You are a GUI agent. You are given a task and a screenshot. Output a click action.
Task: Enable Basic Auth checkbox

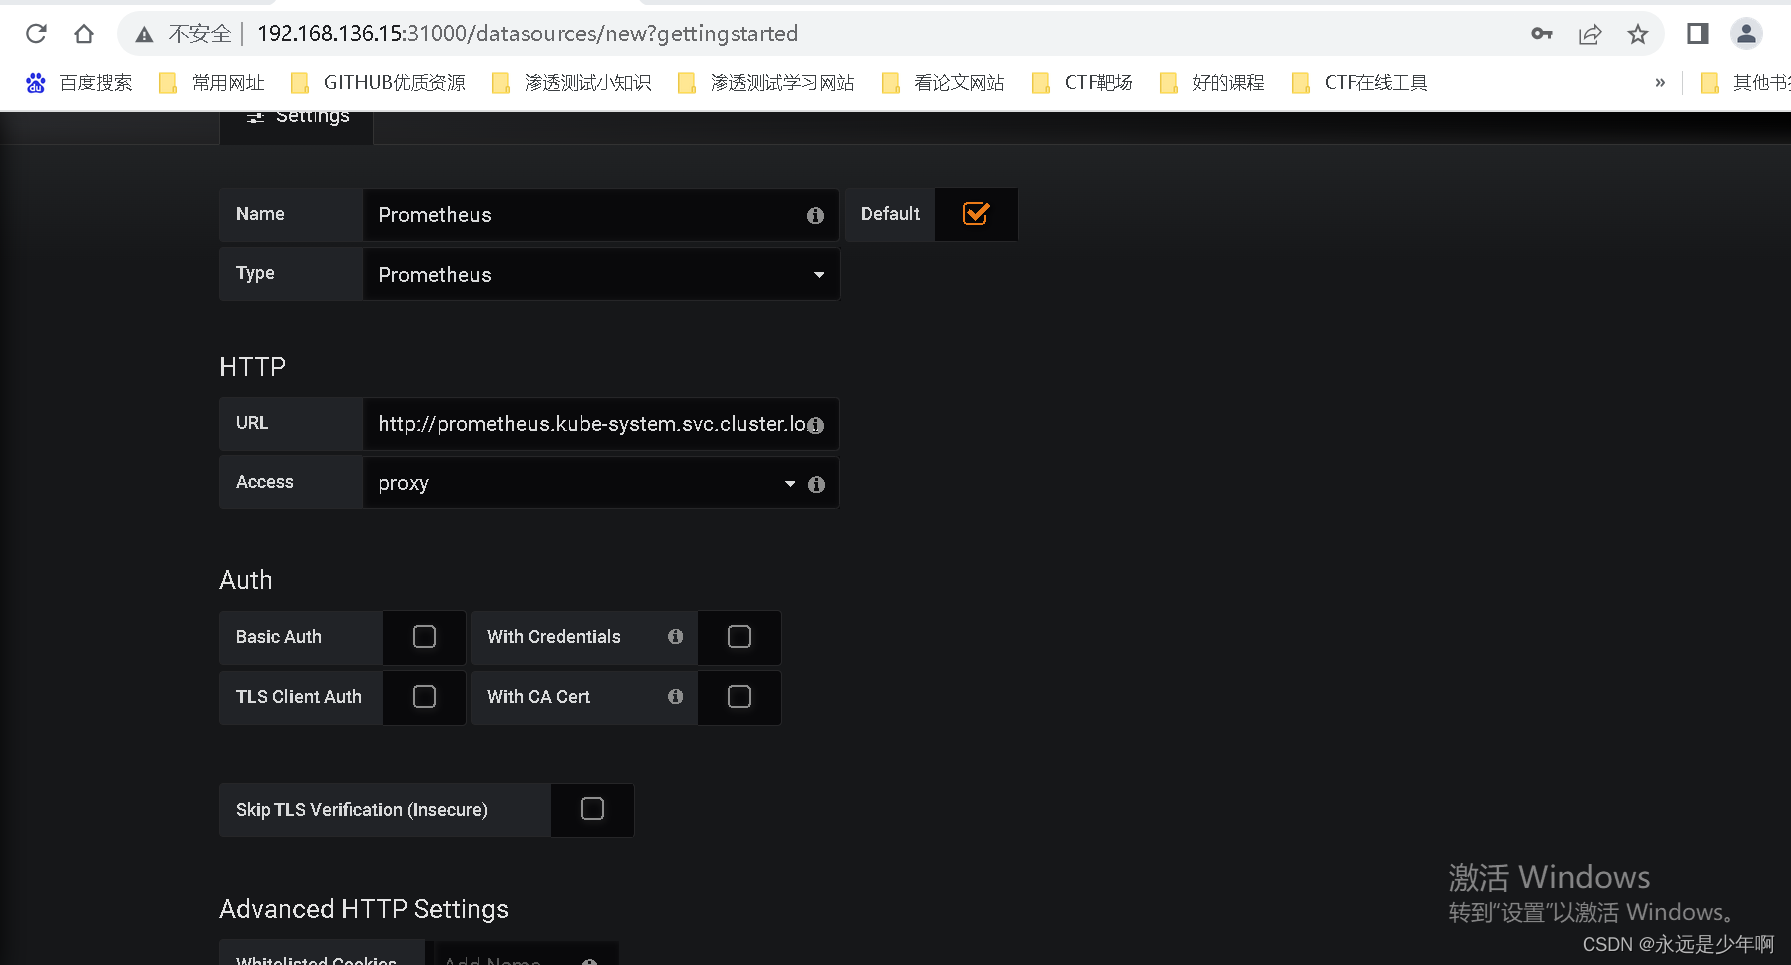point(424,637)
